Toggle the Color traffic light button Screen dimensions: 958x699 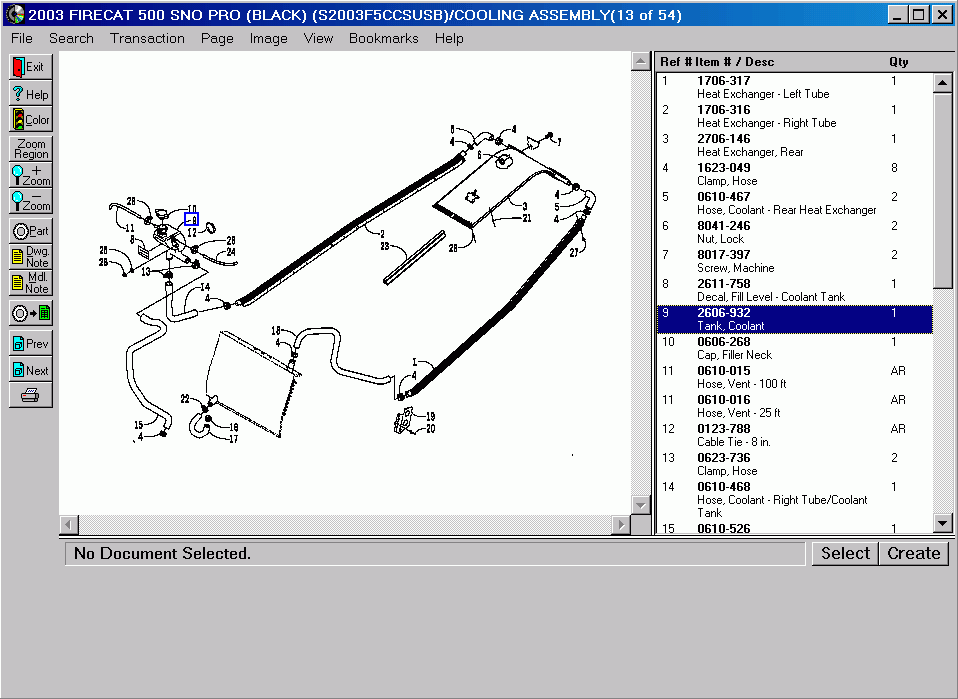30,120
